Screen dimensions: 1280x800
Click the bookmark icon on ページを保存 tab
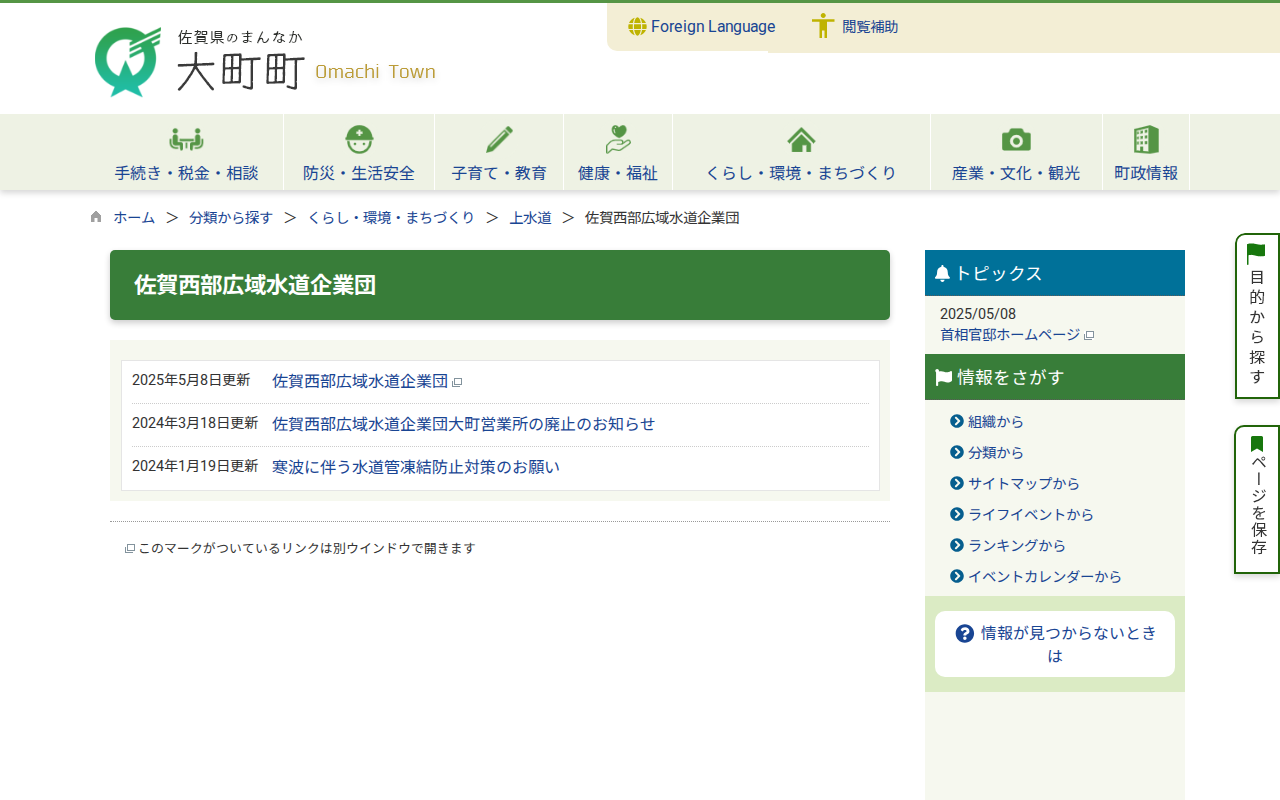pos(1257,444)
